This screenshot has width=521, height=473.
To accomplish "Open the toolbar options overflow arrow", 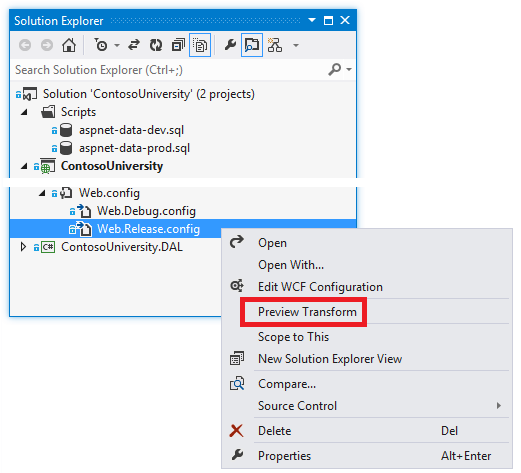I will point(296,45).
